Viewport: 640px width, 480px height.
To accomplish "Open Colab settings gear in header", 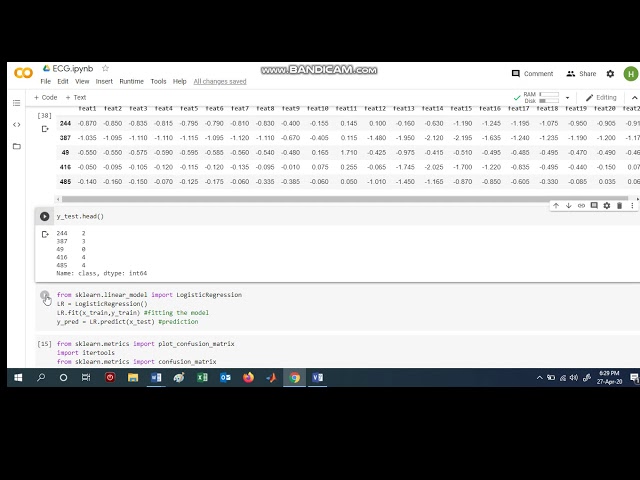I will 610,73.
